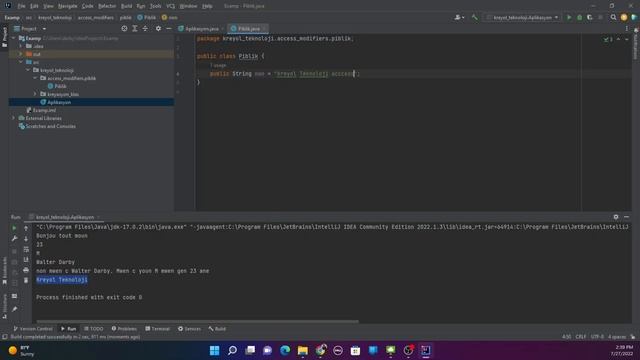Click the editor tabs more options icon
The height and width of the screenshot is (360, 640).
pos(627,29)
